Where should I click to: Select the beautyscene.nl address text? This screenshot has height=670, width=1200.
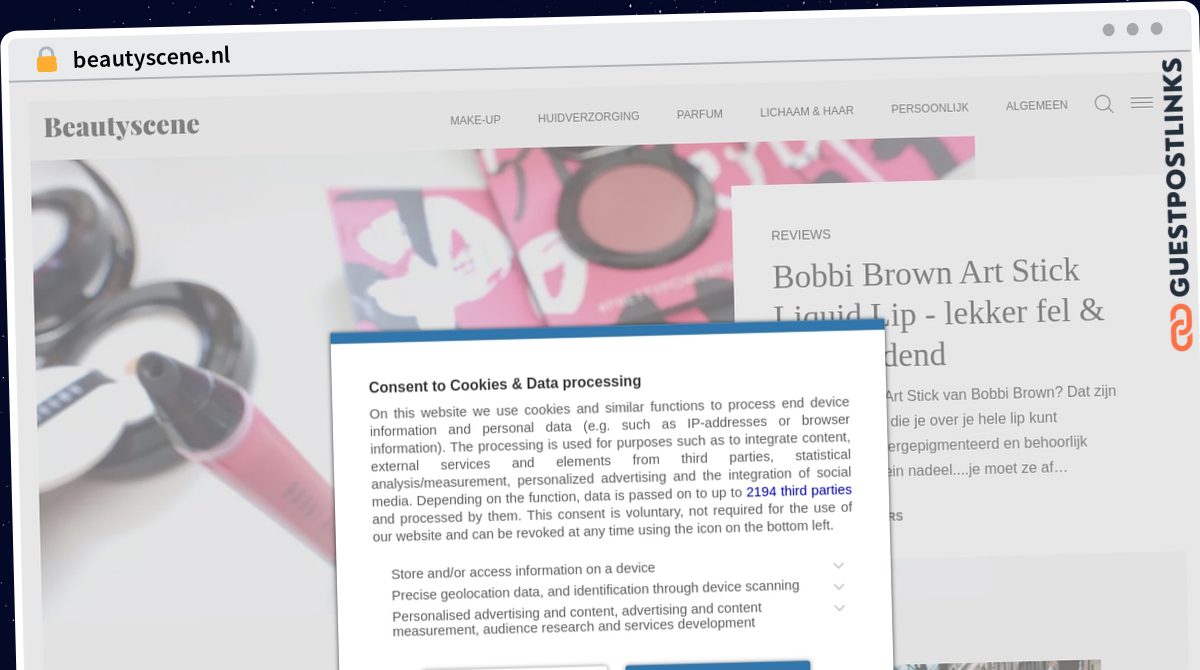pyautogui.click(x=151, y=57)
